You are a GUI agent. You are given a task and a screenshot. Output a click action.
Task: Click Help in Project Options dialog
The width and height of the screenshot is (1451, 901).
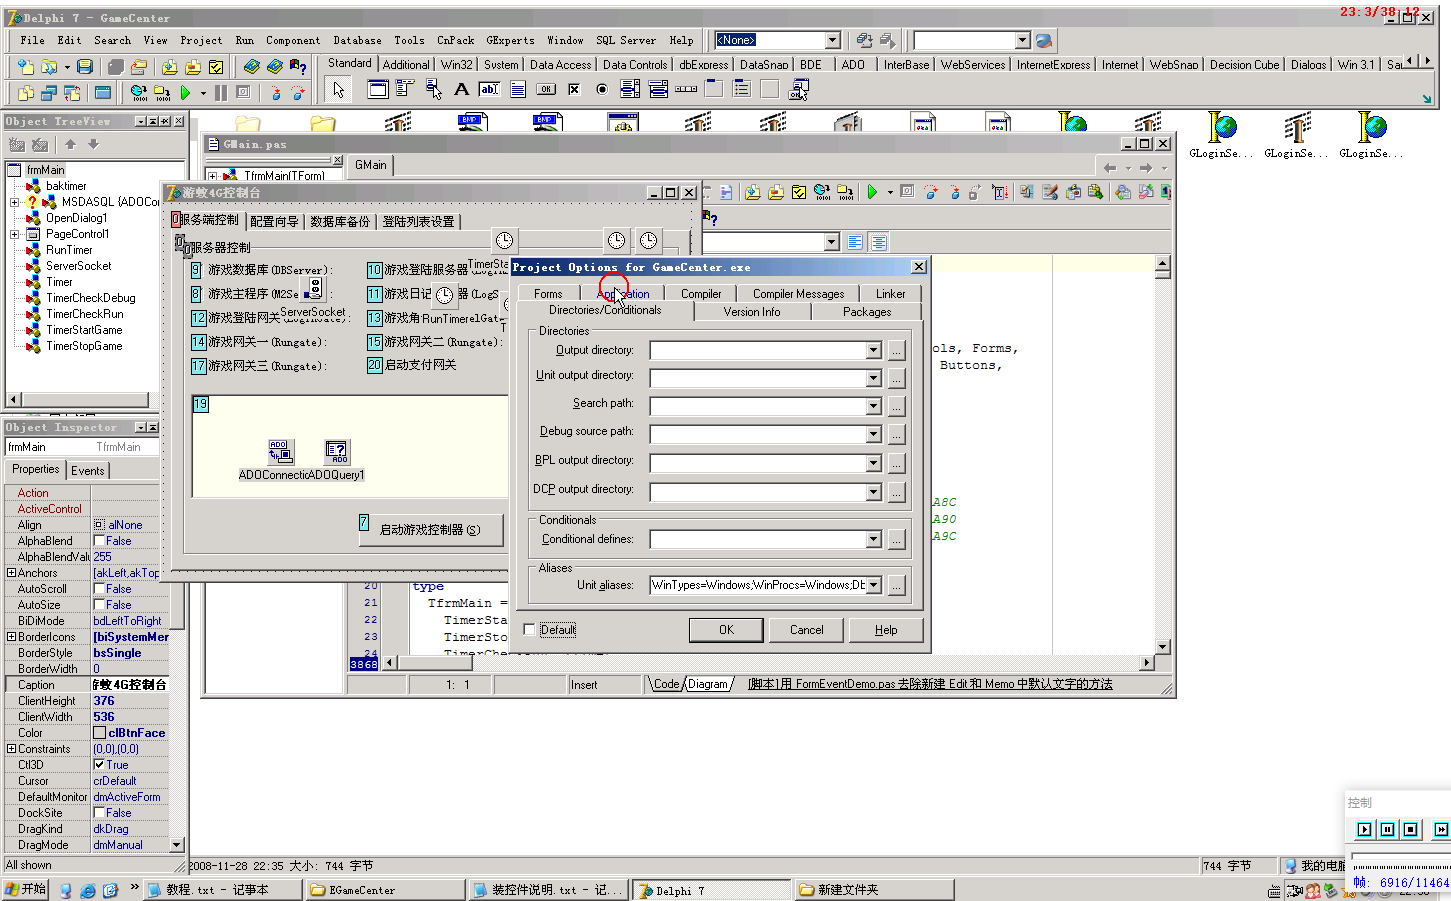886,630
